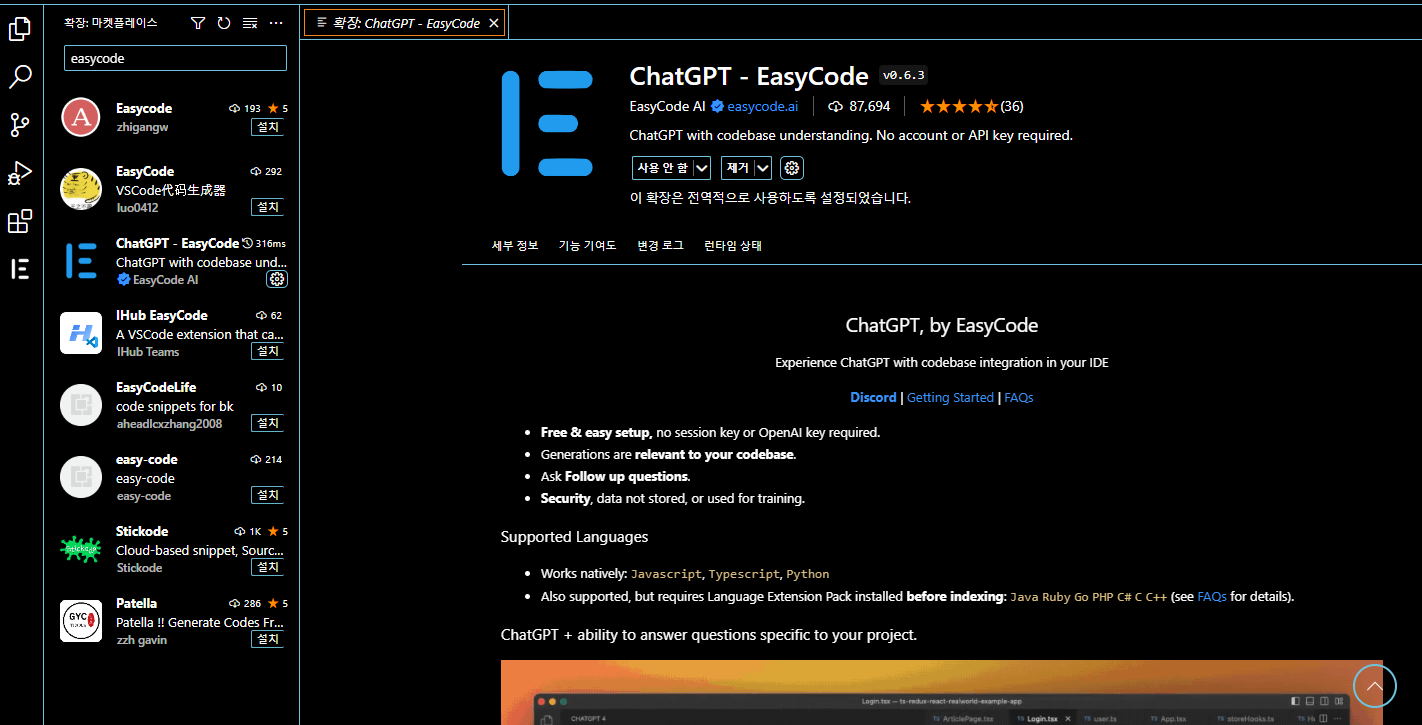Image resolution: width=1422 pixels, height=725 pixels.
Task: Click the ChatGPT, by EasyCode heading
Action: coord(942,325)
